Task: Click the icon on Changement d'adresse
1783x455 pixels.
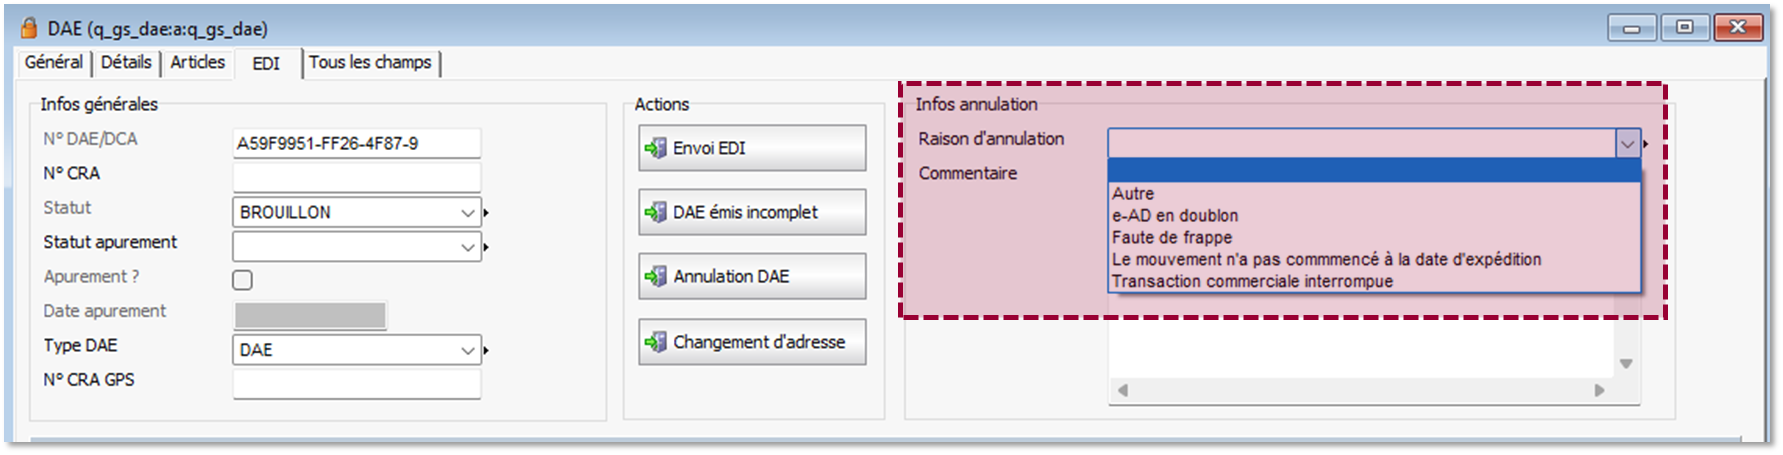Action: (655, 342)
